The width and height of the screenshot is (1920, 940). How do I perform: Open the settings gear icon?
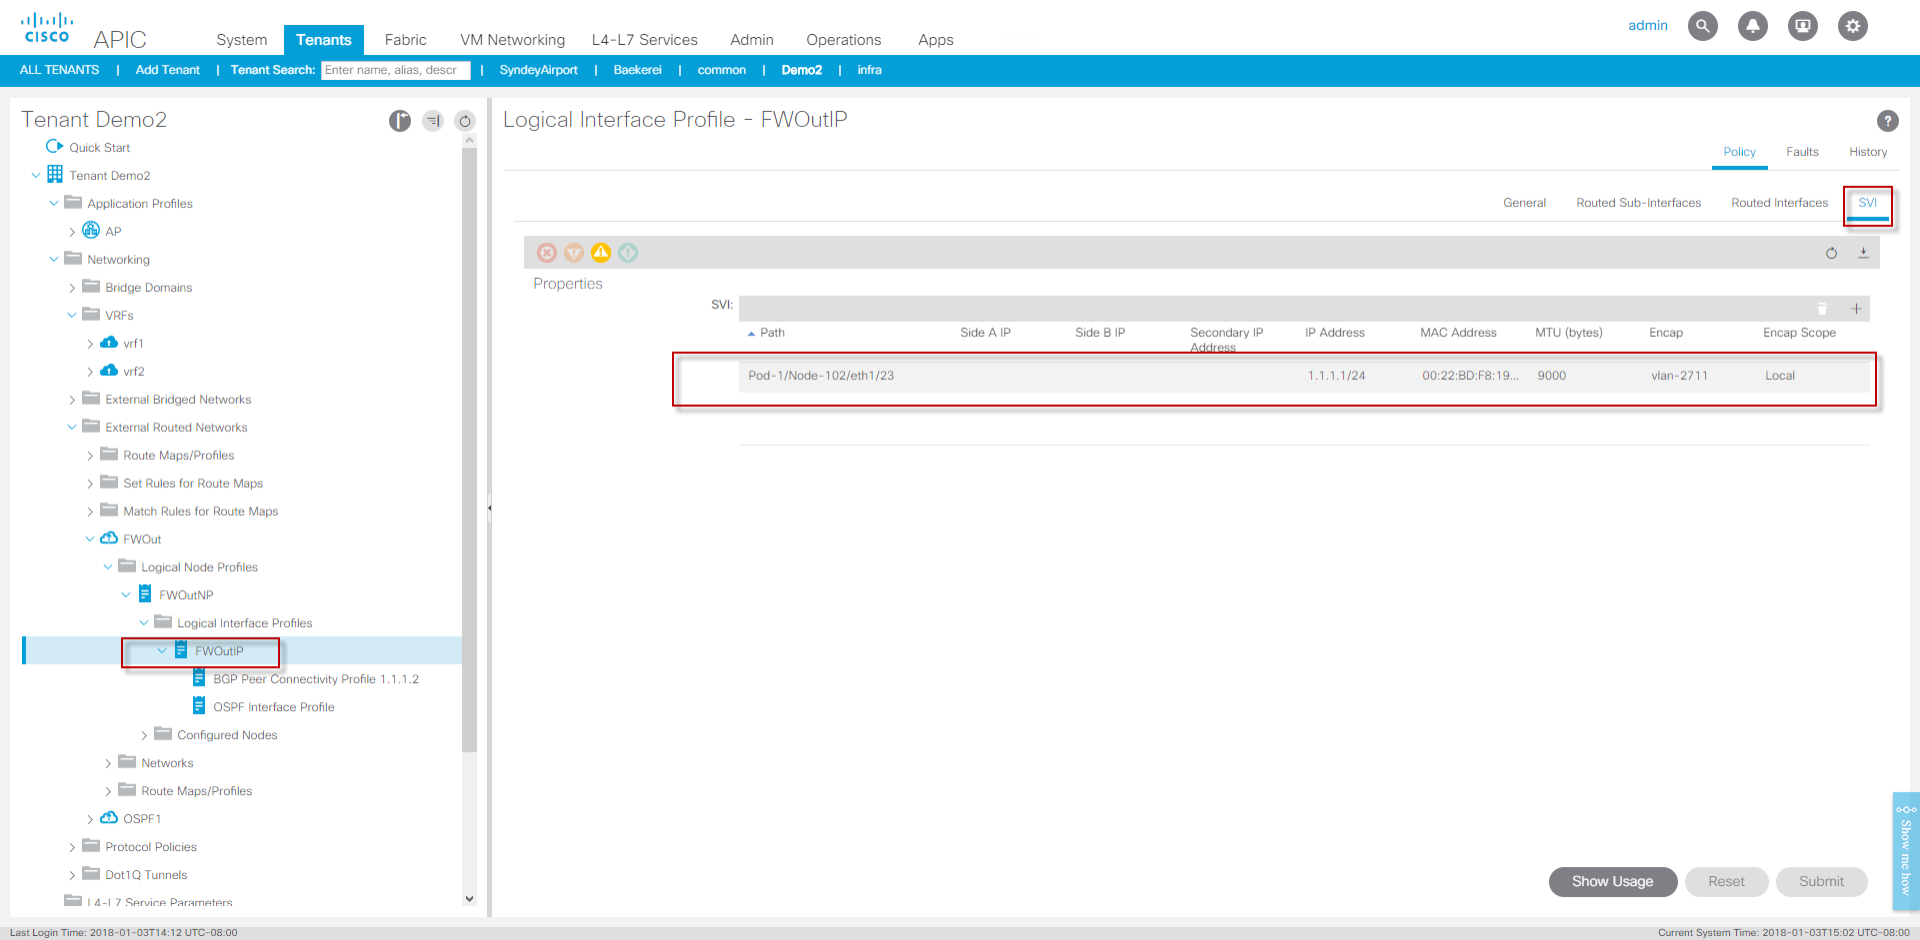[1852, 26]
